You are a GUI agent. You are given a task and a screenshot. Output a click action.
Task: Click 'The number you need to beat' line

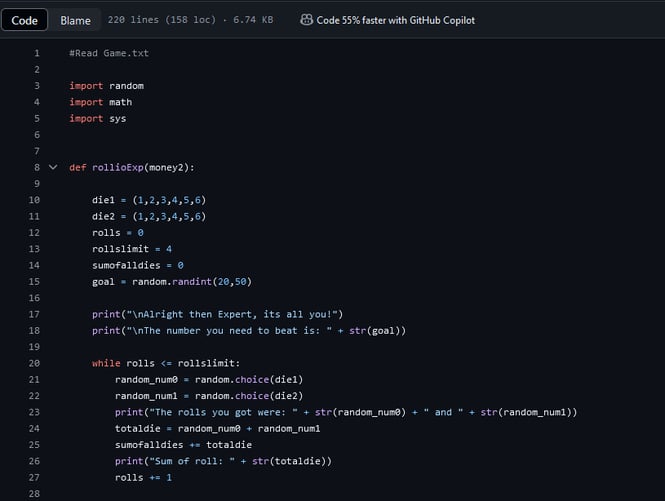point(249,330)
